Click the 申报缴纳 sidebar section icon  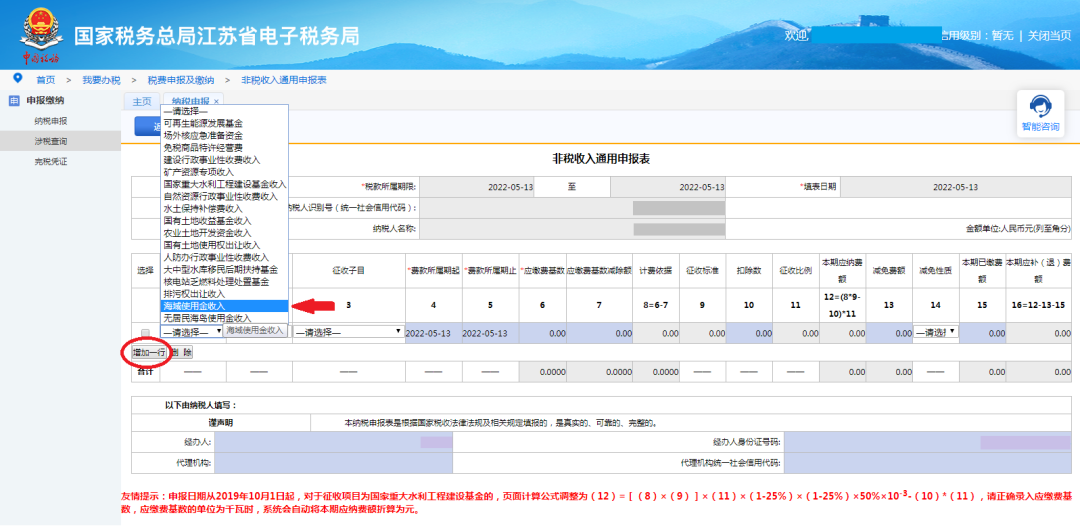pyautogui.click(x=14, y=101)
